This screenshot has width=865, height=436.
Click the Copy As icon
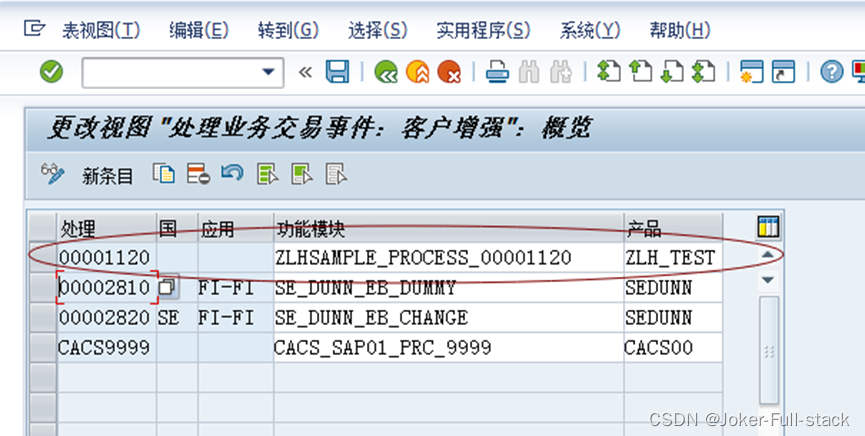[x=164, y=173]
